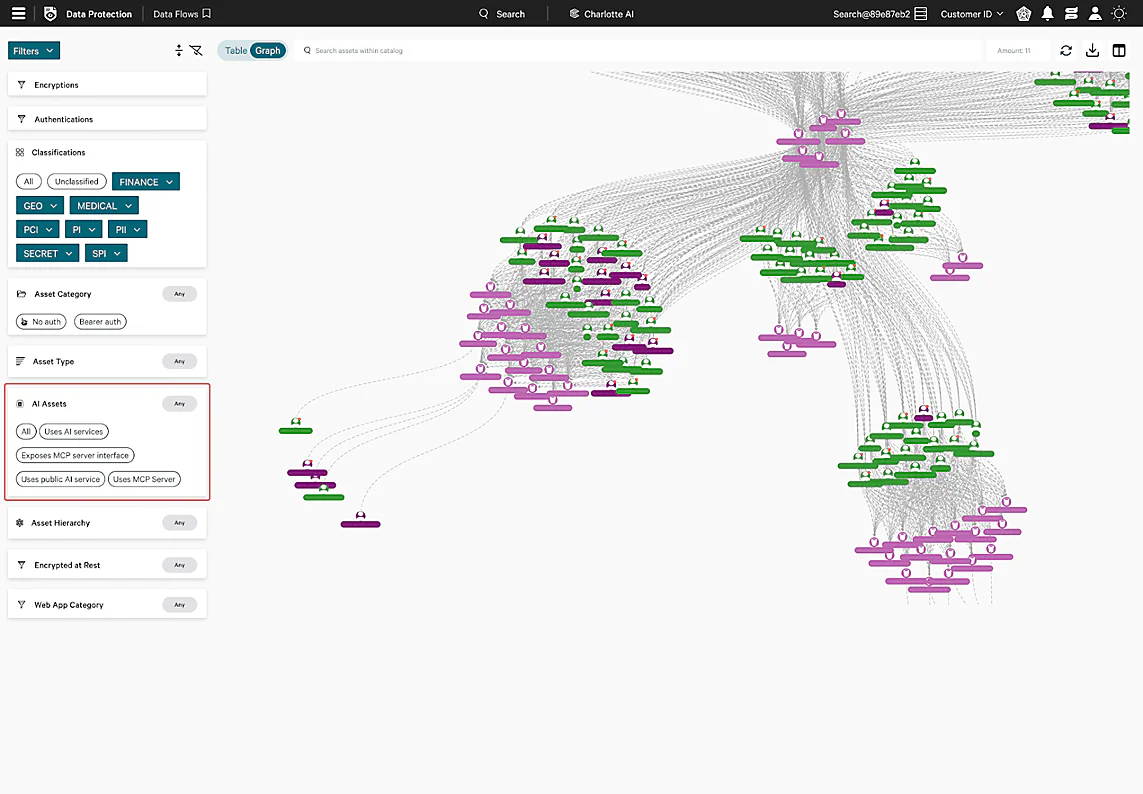Image resolution: width=1143 pixels, height=794 pixels.
Task: Toggle the Unclassified classification filter
Action: coord(76,181)
